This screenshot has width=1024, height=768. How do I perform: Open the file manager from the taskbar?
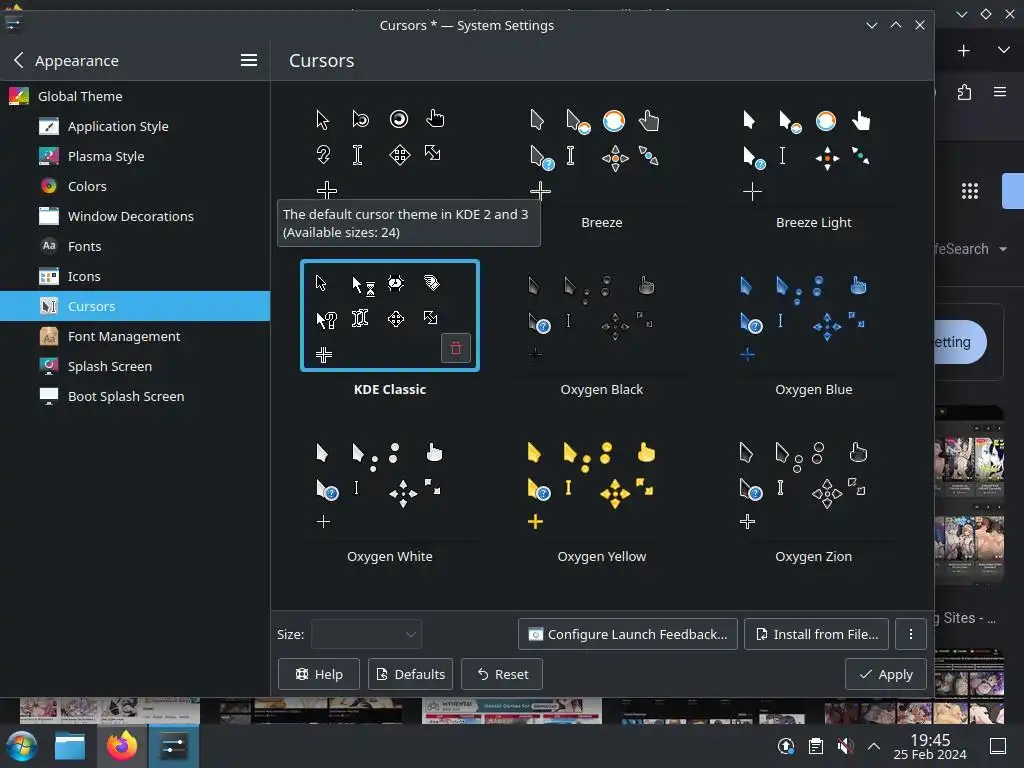(x=70, y=746)
